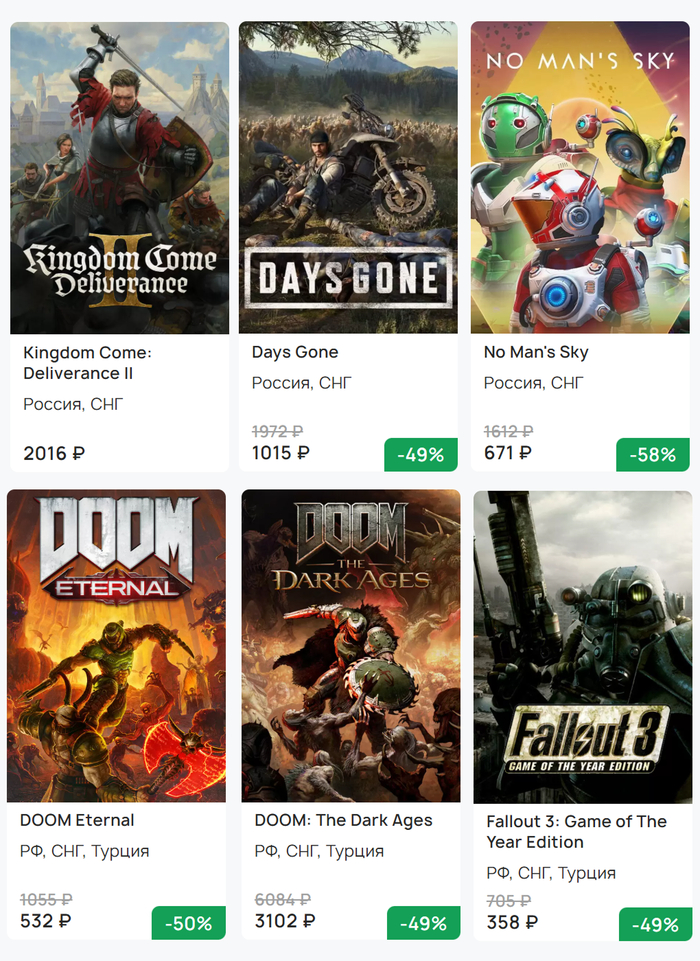Click the -50% badge on DOOM Eternal

click(x=188, y=923)
